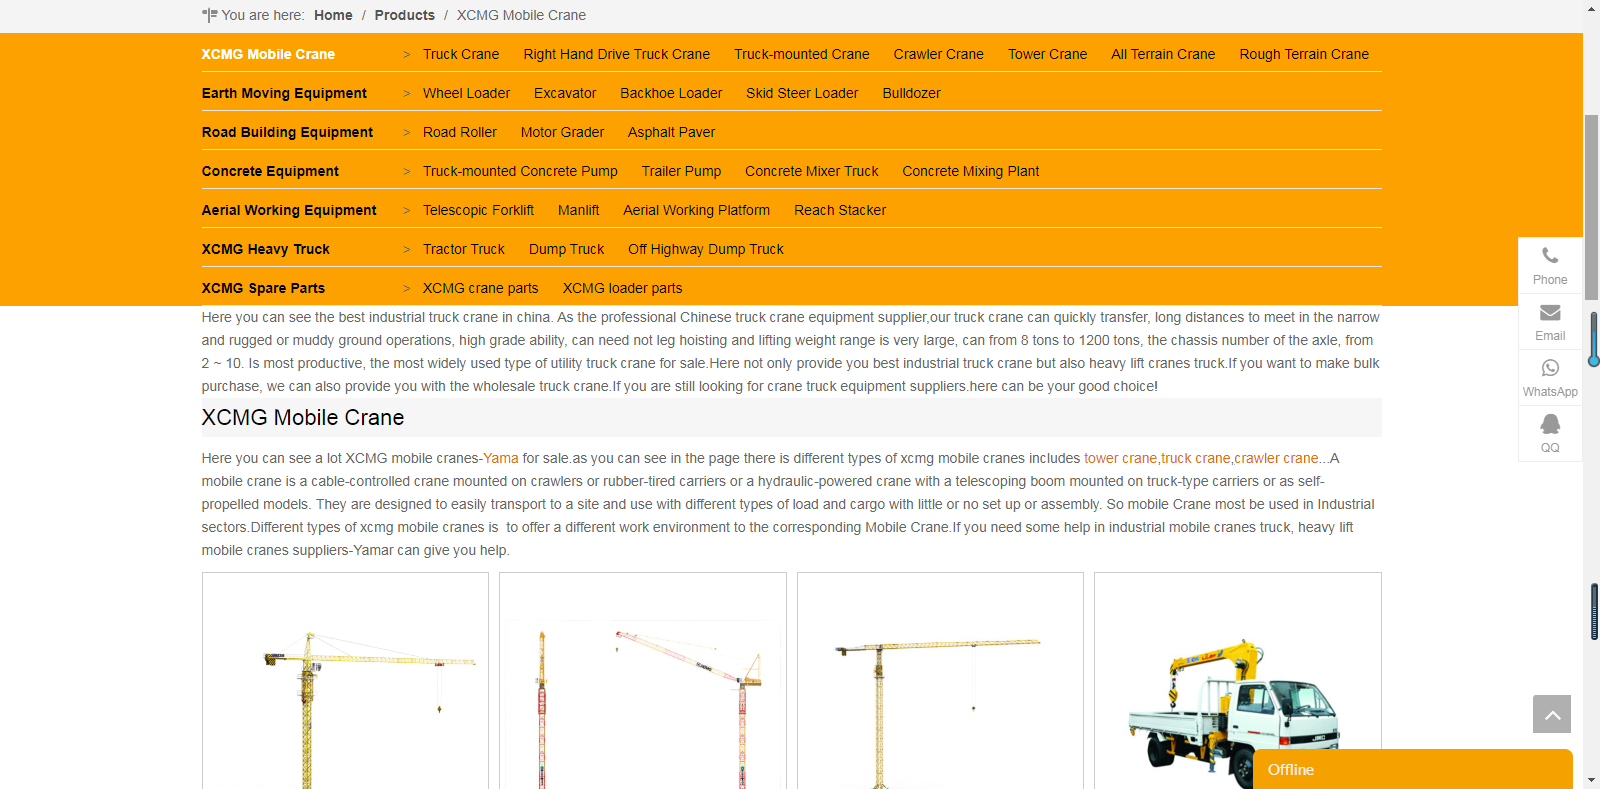1600x789 pixels.
Task: Click the orange truck crane text link
Action: (1196, 458)
